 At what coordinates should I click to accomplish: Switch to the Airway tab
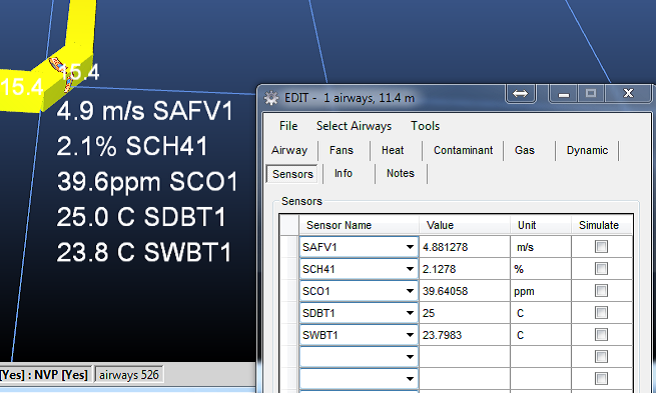click(x=289, y=150)
